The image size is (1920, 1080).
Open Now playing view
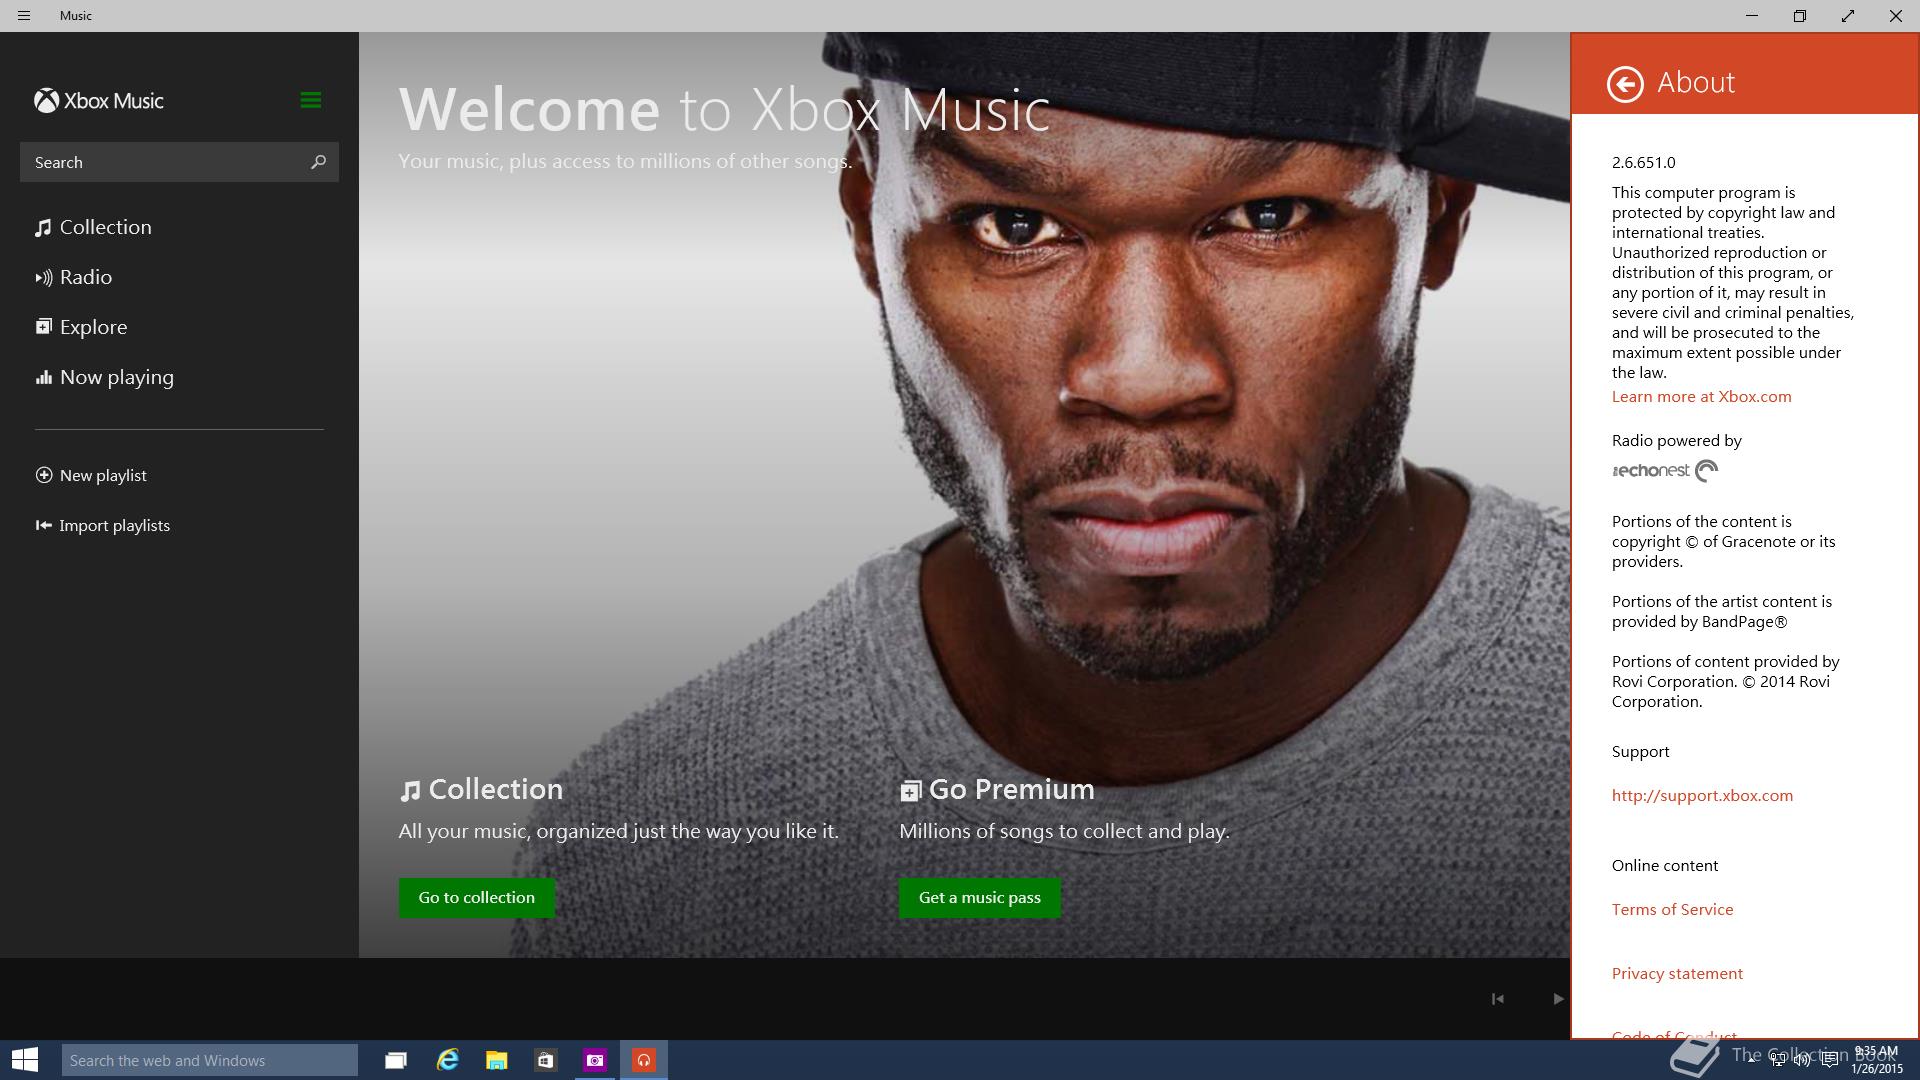[105, 377]
